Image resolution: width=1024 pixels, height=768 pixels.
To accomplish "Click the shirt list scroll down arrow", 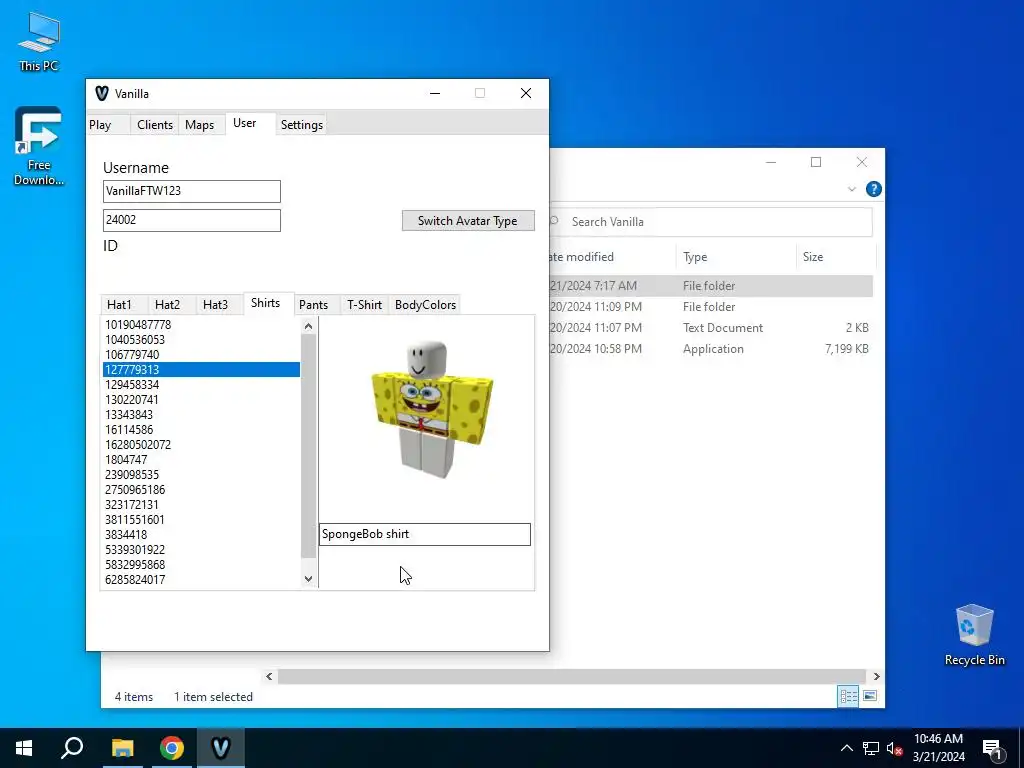I will 308,579.
